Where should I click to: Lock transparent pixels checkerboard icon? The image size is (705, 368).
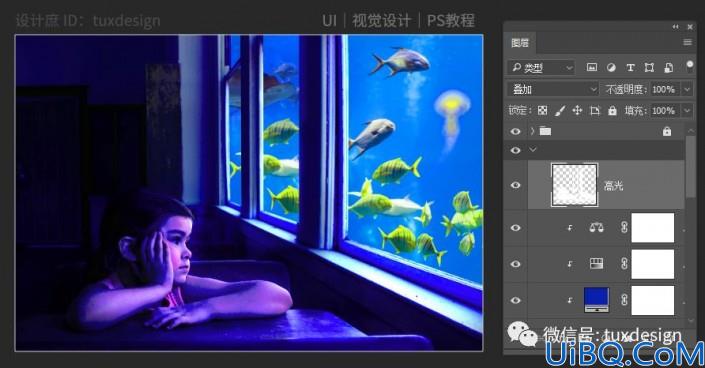pos(543,111)
